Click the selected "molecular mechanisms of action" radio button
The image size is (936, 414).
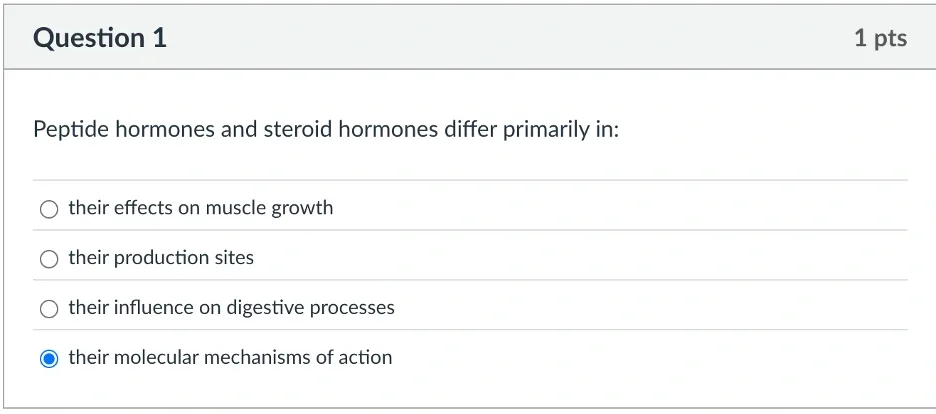[x=49, y=359]
